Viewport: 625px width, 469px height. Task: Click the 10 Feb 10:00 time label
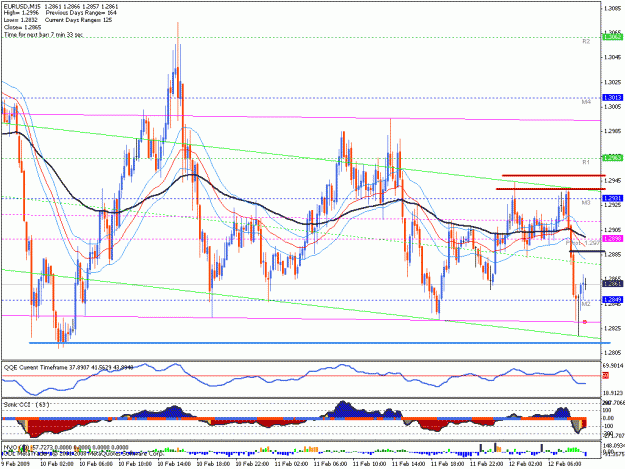[x=135, y=464]
